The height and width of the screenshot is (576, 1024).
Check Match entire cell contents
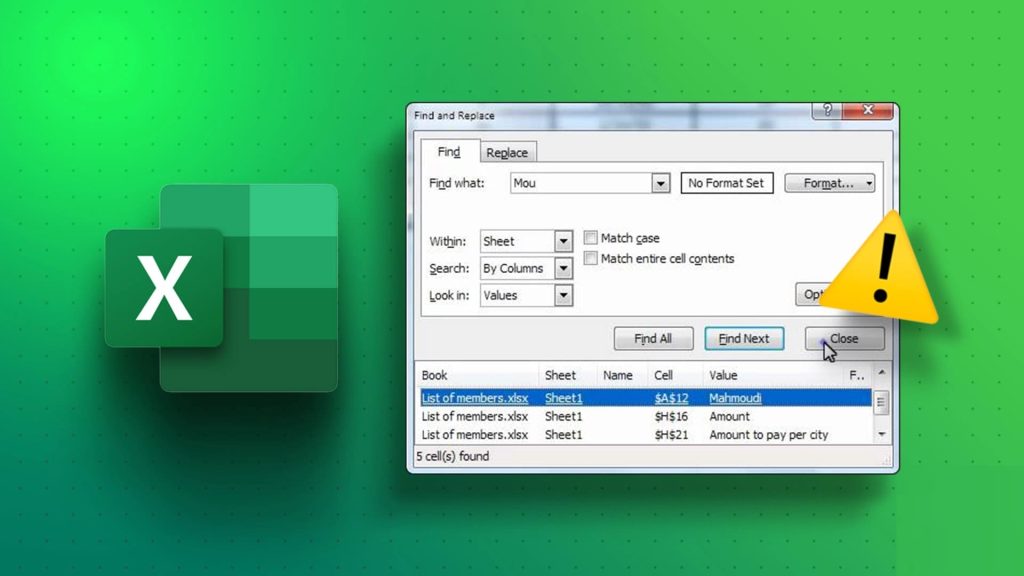click(590, 258)
